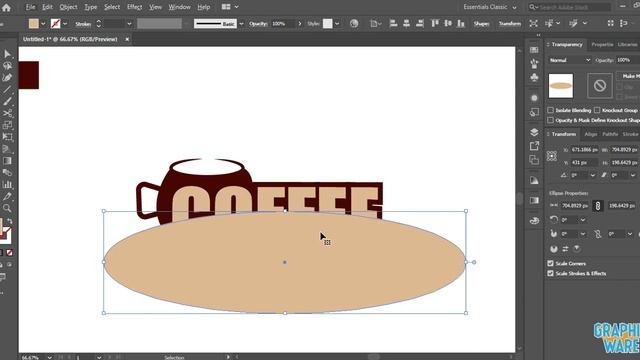Open the ellipse rotation angle dropdown
Image resolution: width=640 pixels, height=360 pixels.
point(583,220)
